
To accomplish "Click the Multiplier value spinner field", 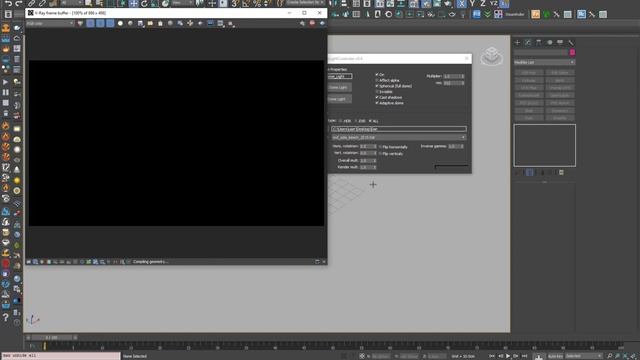I will 453,76.
